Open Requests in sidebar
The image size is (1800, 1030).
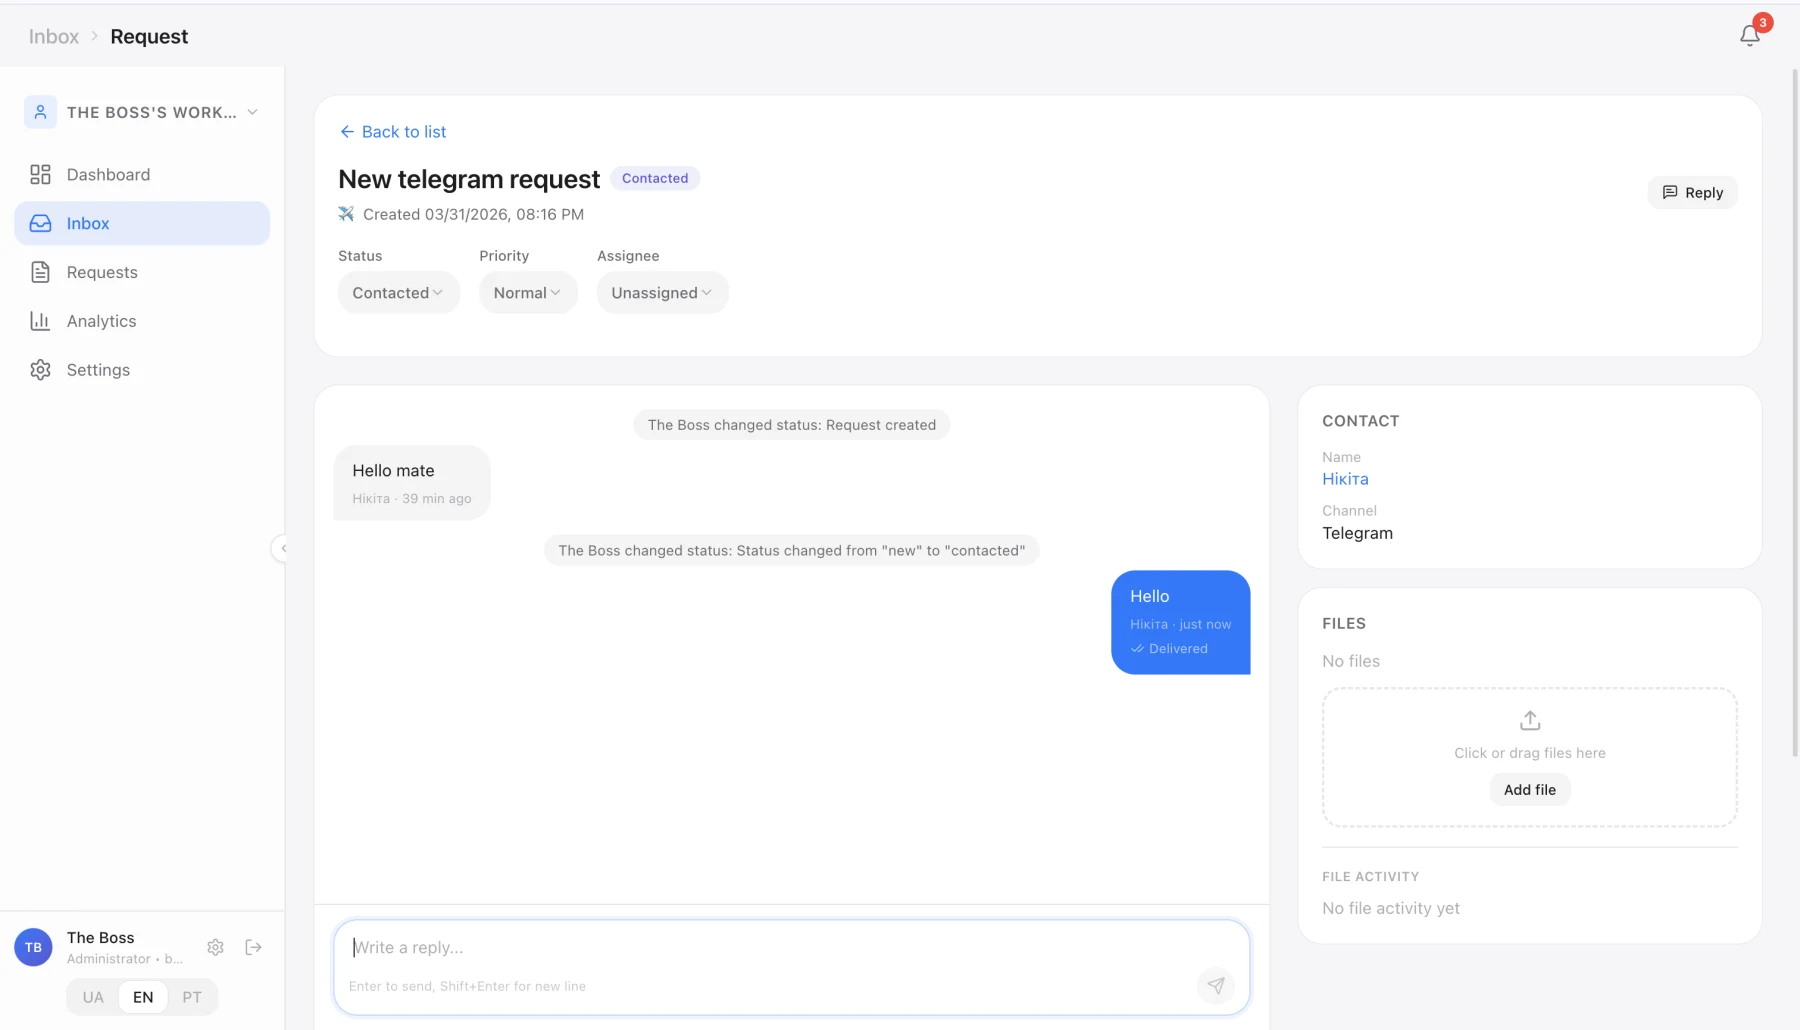[142, 272]
